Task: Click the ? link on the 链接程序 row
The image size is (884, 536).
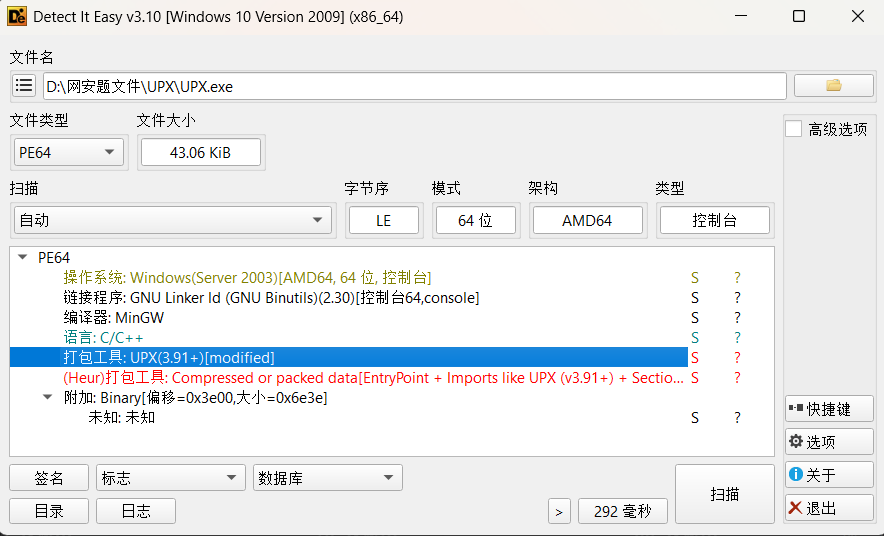Action: tap(737, 298)
